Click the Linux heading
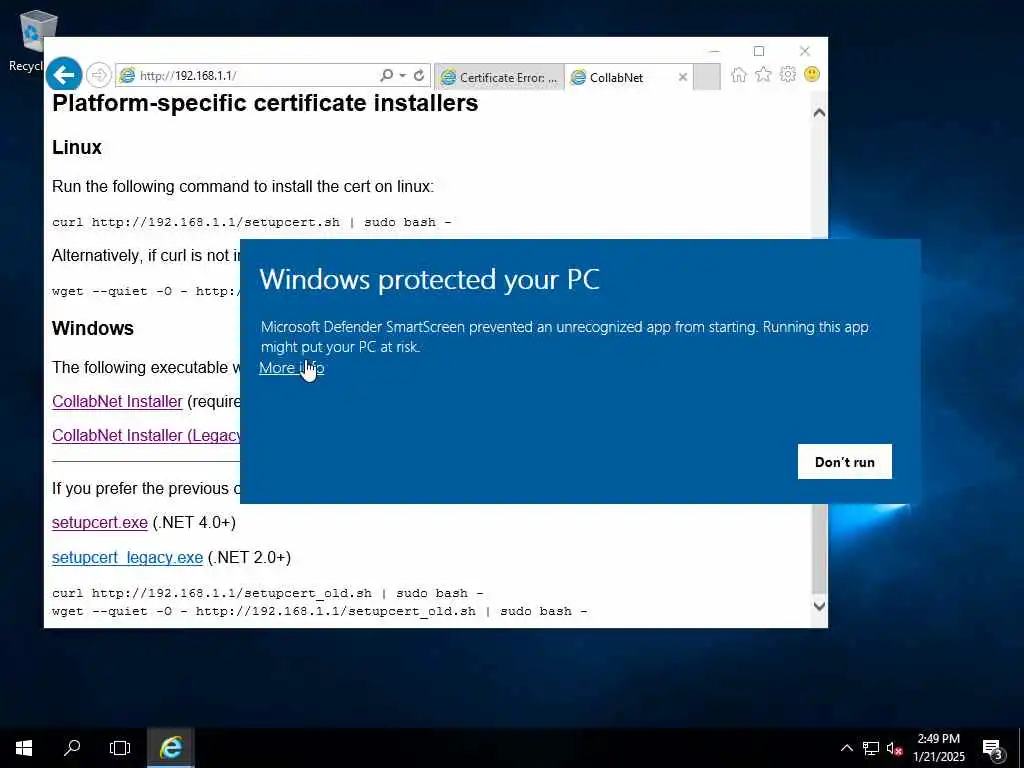This screenshot has width=1024, height=768. click(x=77, y=148)
